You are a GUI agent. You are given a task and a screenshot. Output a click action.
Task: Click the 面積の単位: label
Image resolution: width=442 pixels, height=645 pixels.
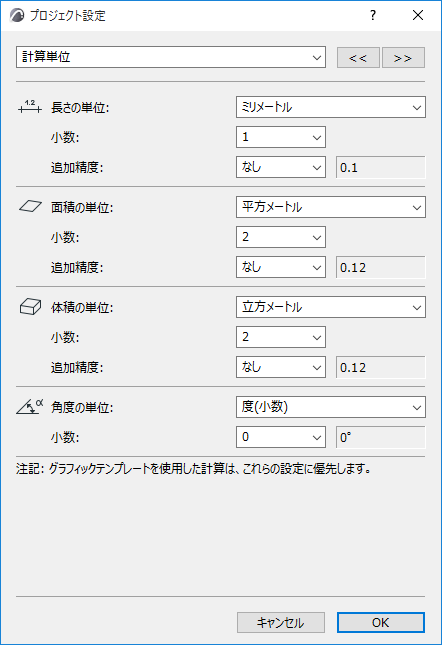(82, 207)
